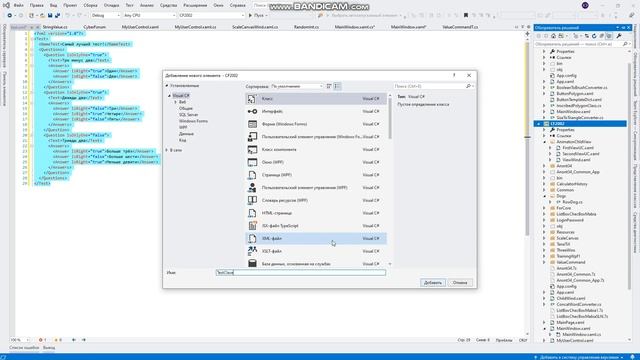Click the refresh icon in Solution Explorer toolbar
640x360 pixels.
point(594,36)
